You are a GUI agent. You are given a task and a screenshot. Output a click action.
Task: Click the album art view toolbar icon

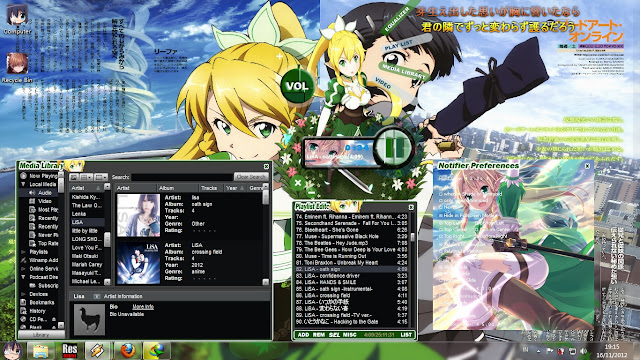tap(74, 177)
